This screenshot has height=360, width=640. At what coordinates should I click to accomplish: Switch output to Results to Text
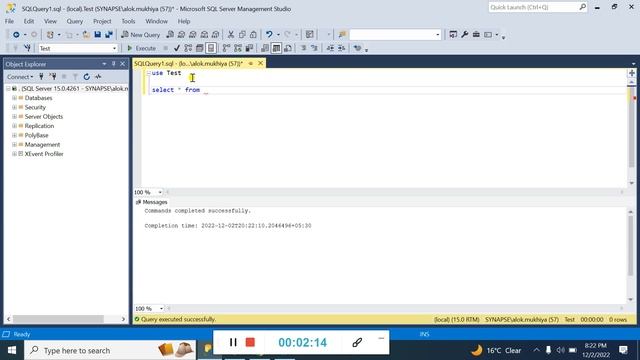(265, 48)
